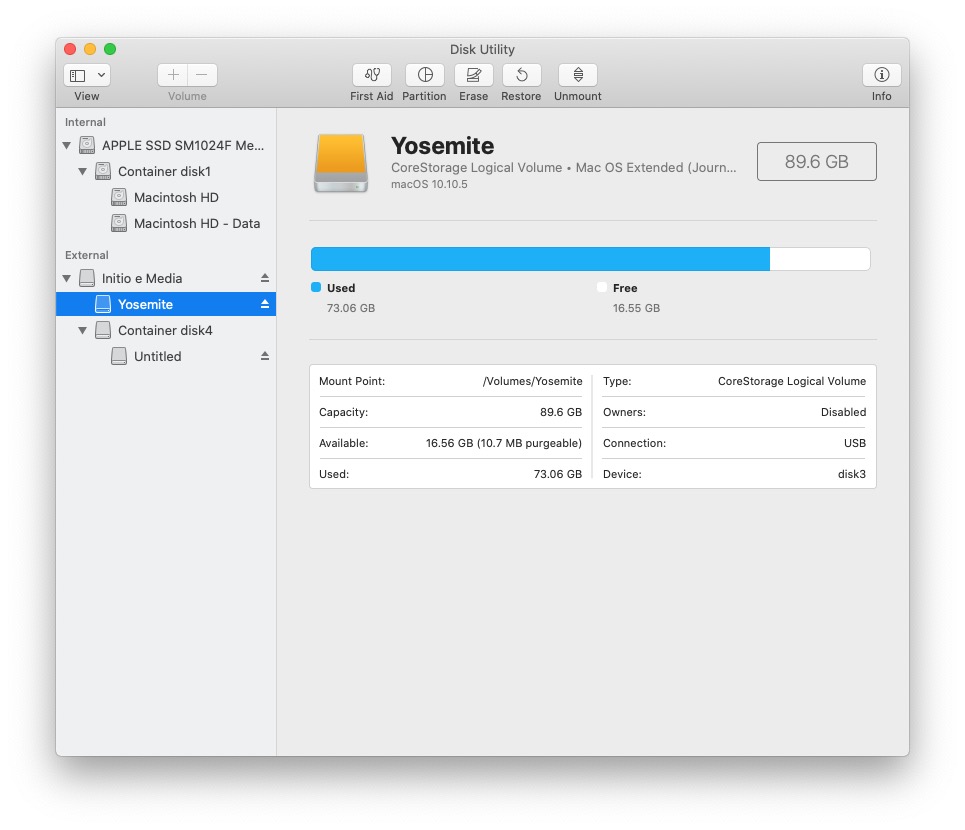Click the macOS 10.10.5 version text
Image resolution: width=965 pixels, height=830 pixels.
pyautogui.click(x=429, y=184)
